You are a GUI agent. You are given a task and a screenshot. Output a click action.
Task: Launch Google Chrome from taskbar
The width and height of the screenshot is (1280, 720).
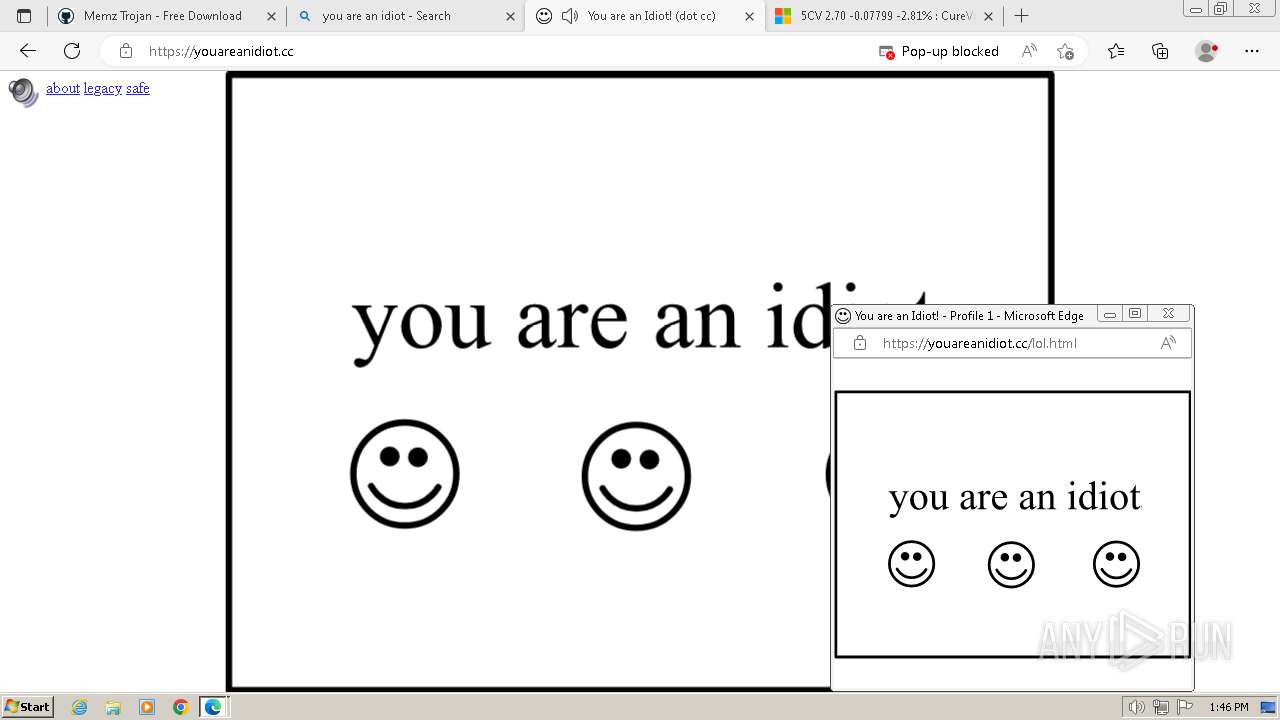(181, 707)
